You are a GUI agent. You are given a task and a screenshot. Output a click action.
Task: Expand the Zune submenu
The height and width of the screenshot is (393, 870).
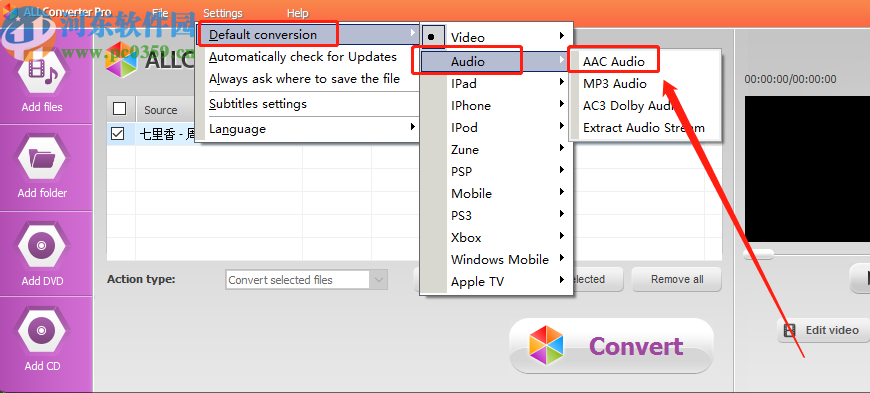(496, 149)
